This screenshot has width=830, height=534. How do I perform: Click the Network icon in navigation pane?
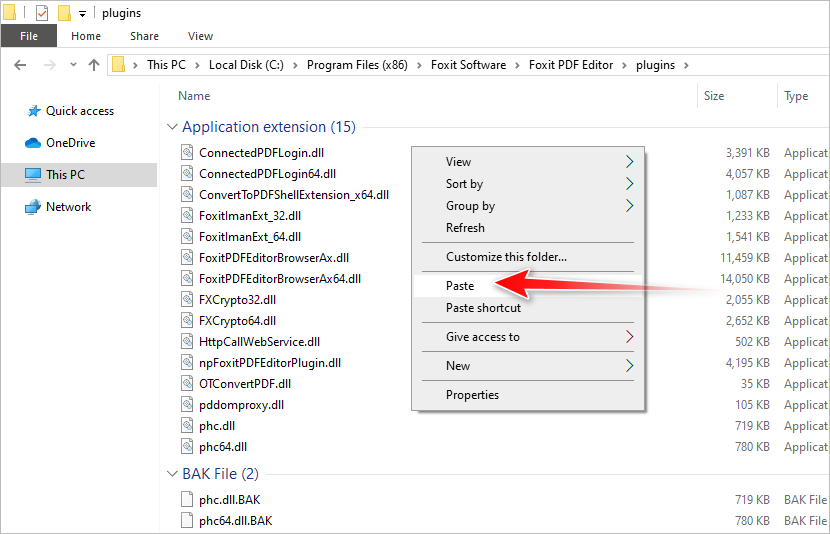click(x=33, y=207)
